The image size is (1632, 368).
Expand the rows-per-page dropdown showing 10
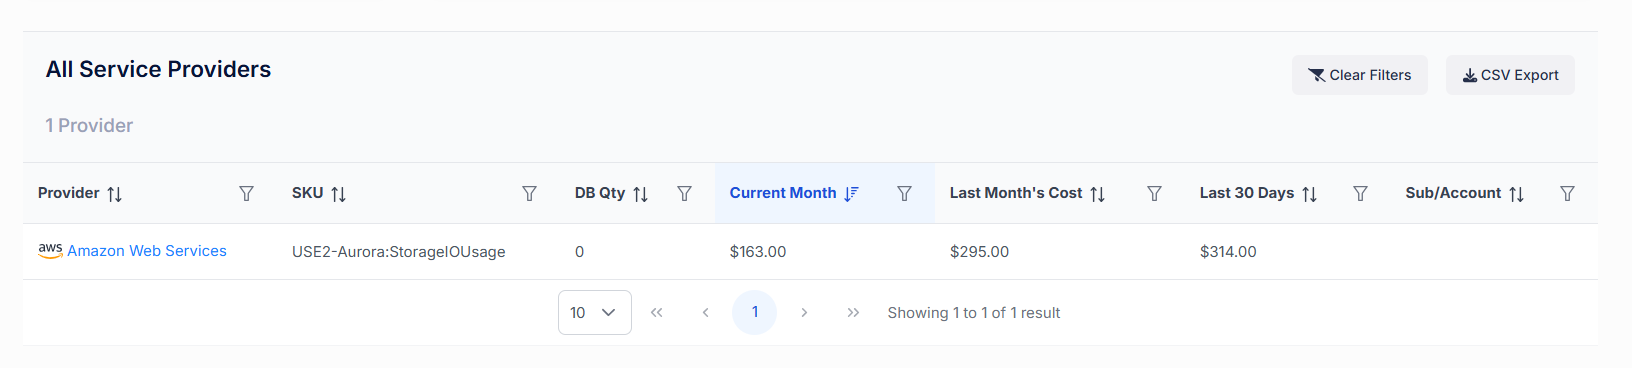tap(595, 312)
